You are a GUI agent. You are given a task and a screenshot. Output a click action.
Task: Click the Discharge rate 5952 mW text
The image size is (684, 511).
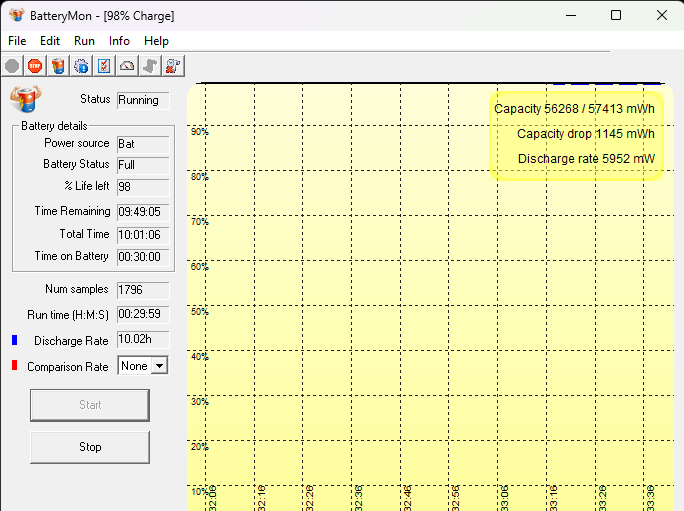pyautogui.click(x=586, y=158)
